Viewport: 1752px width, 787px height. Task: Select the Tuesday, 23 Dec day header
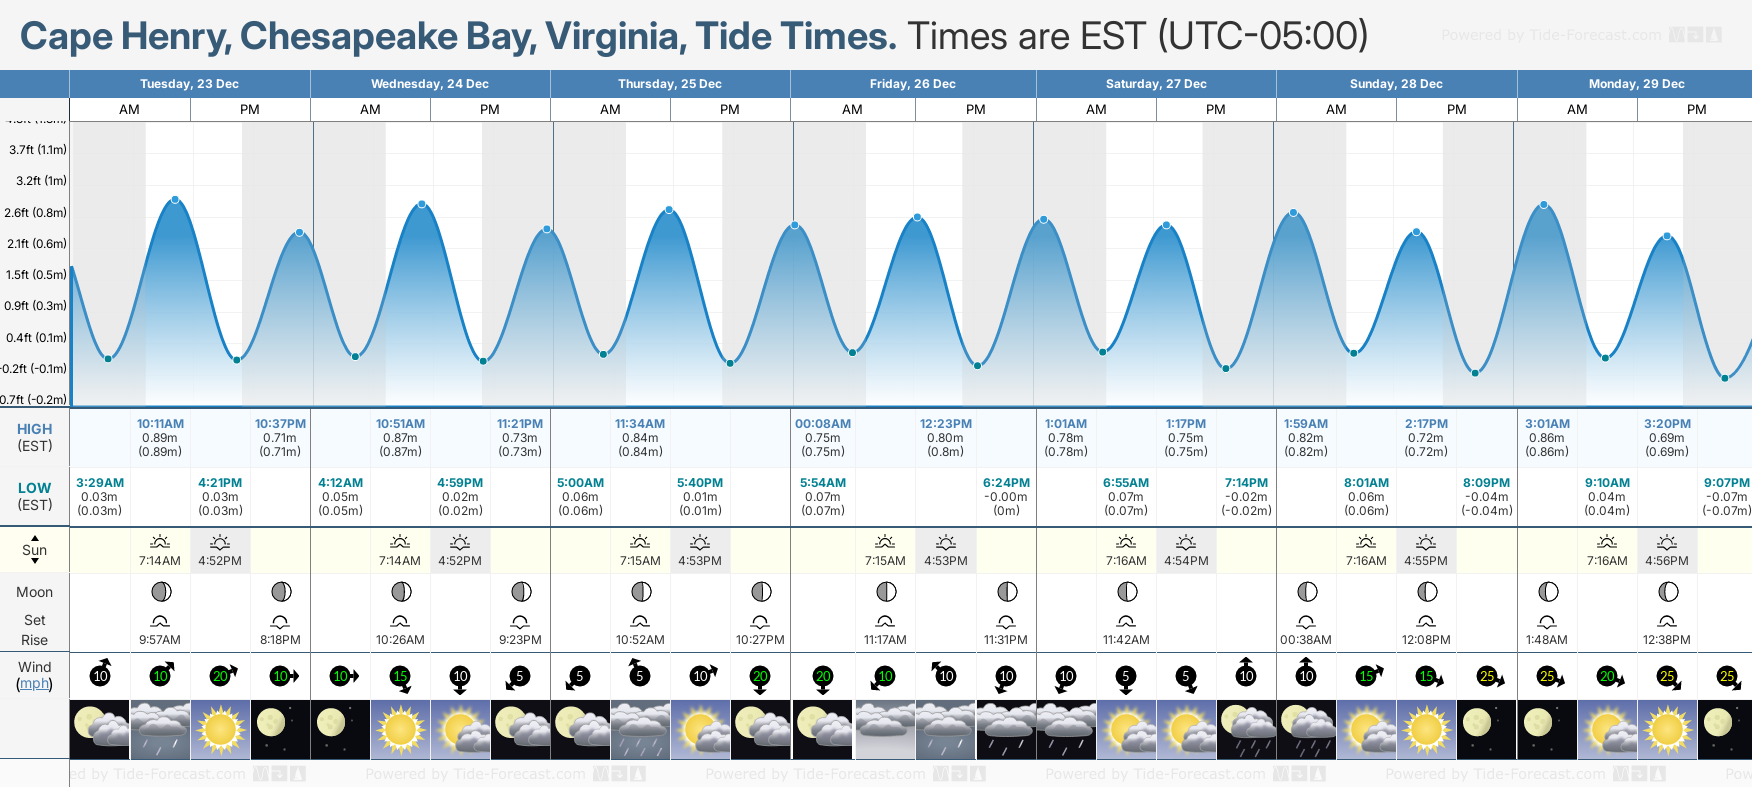pos(189,84)
